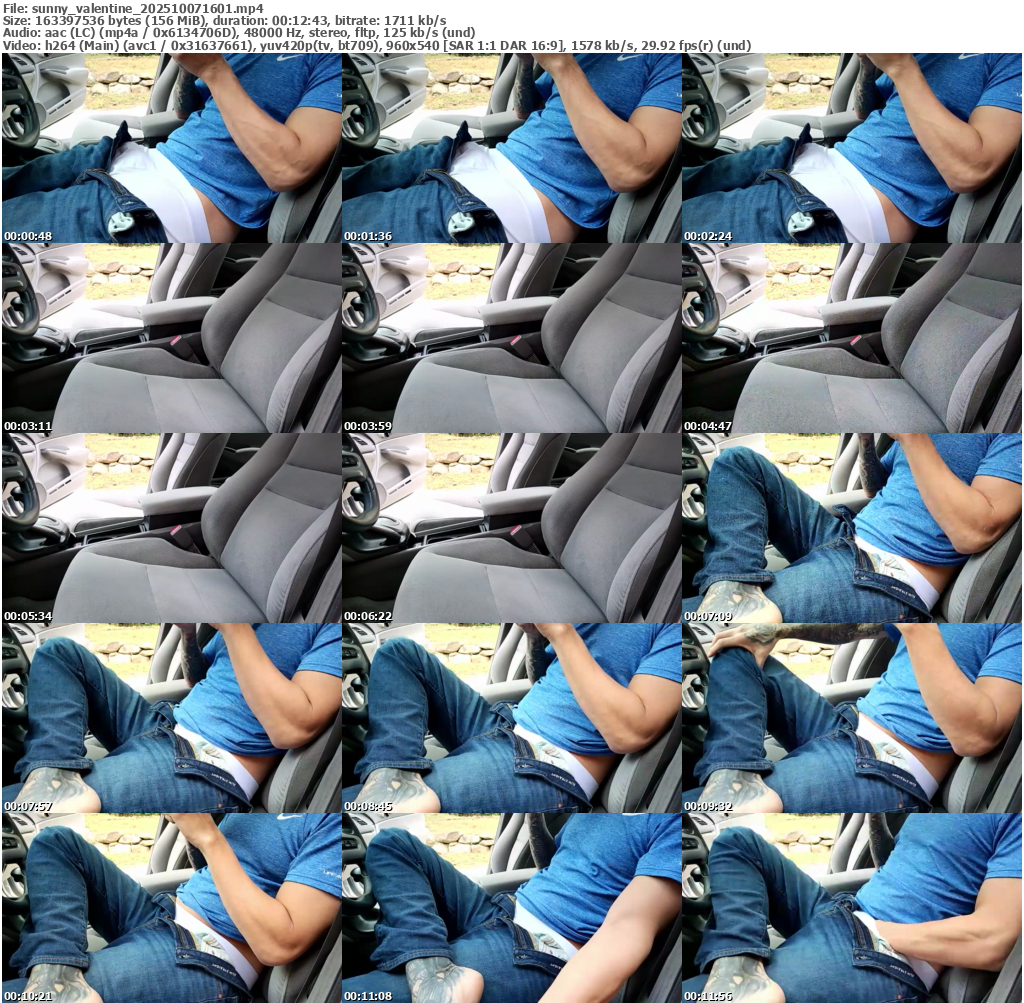
Task: Click the Size and duration line
Action: click(225, 20)
